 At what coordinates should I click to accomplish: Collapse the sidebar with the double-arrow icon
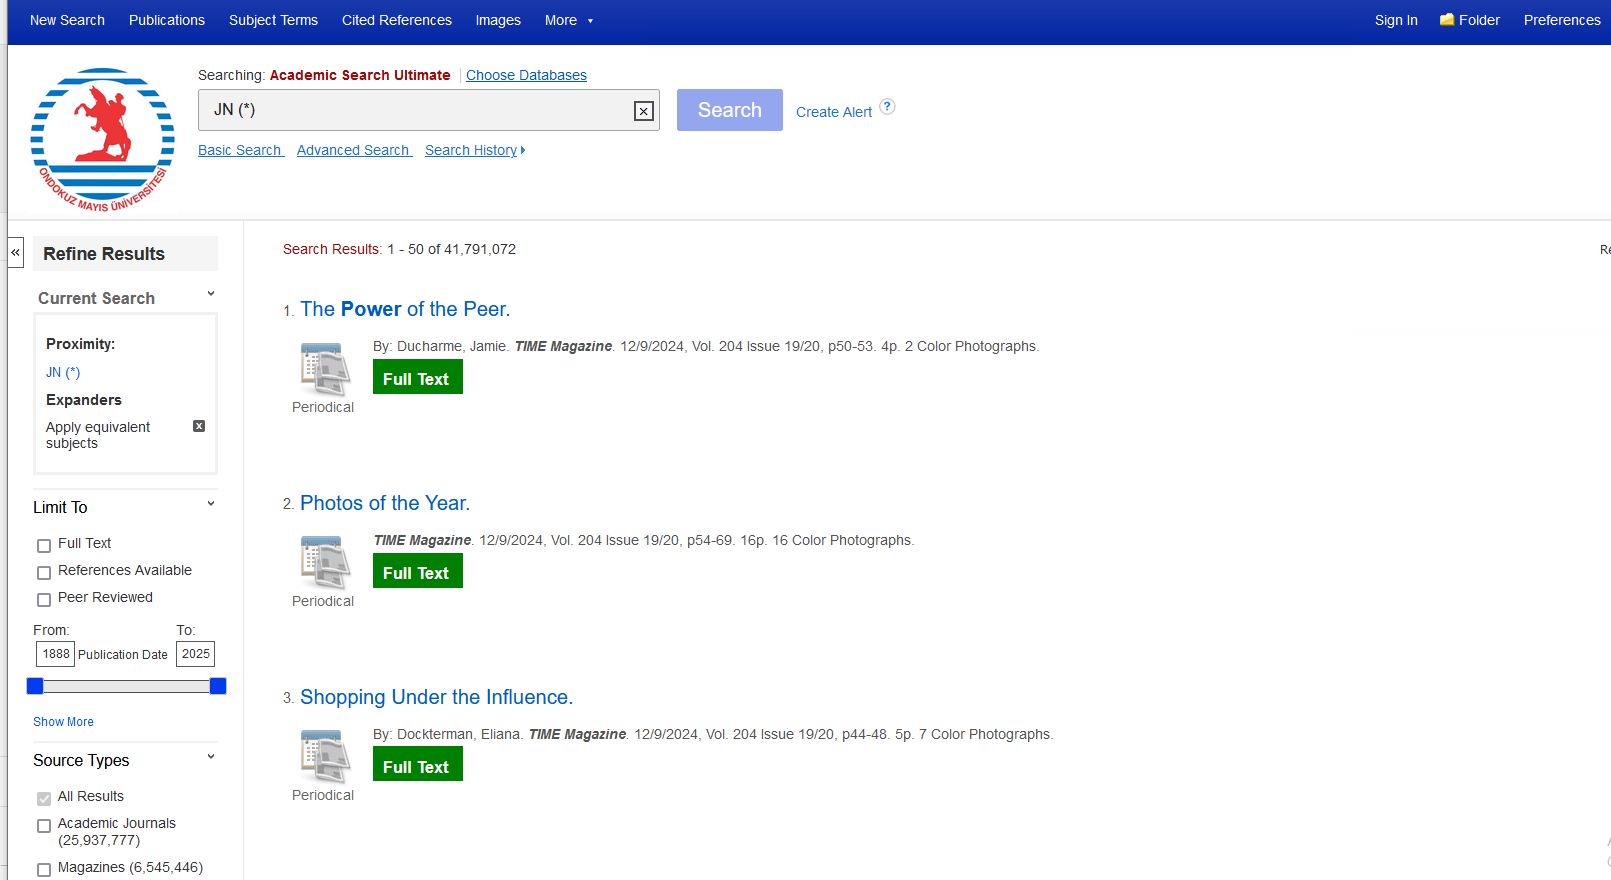[x=16, y=252]
